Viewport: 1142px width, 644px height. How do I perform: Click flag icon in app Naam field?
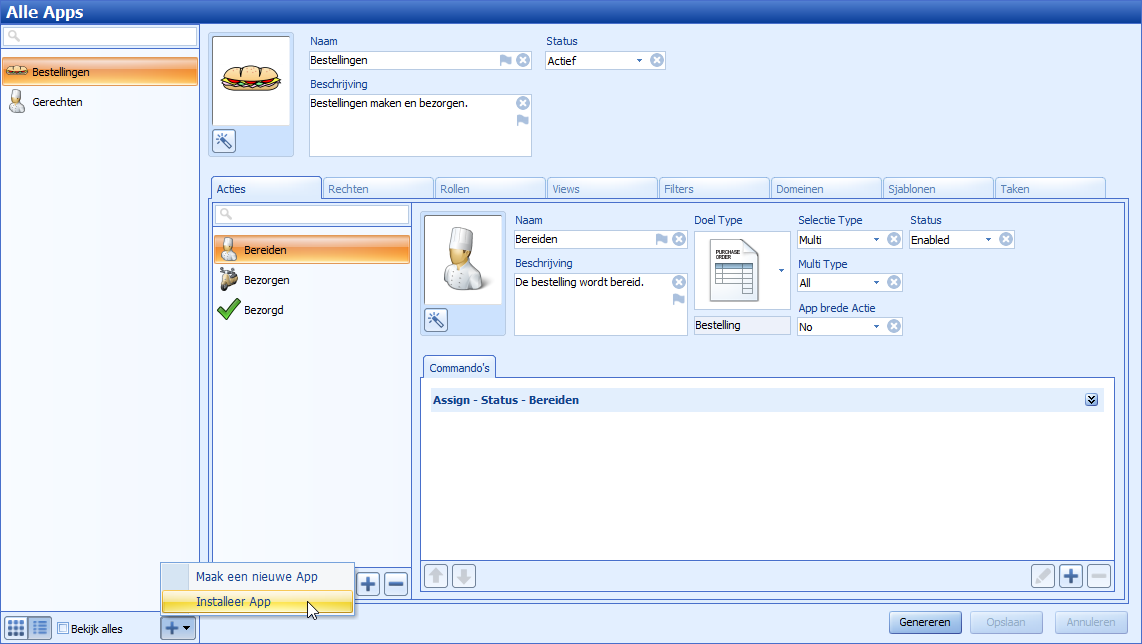505,60
